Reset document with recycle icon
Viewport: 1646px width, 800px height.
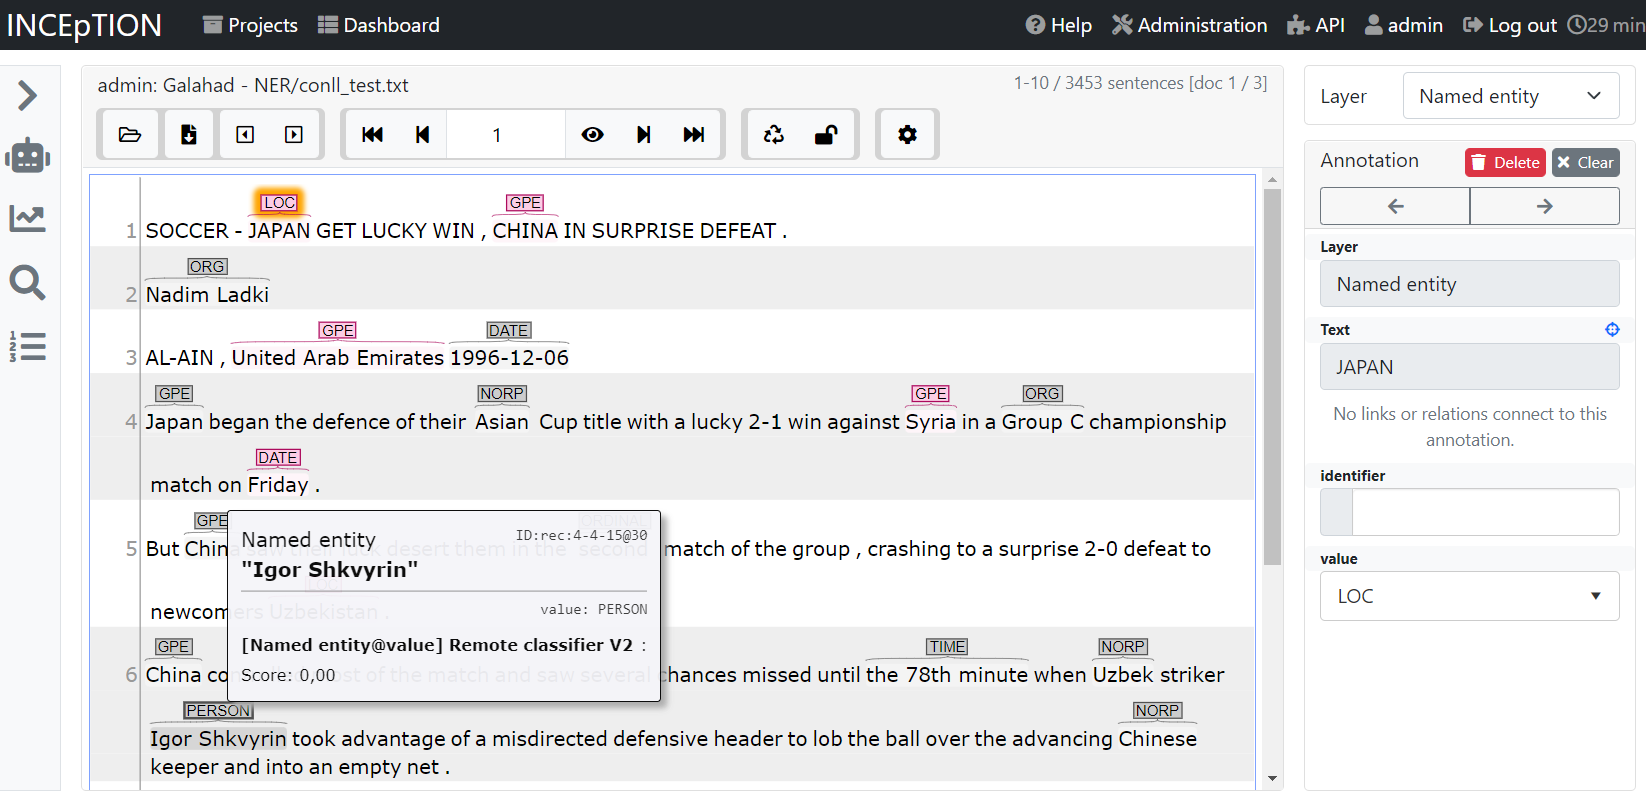pos(773,135)
